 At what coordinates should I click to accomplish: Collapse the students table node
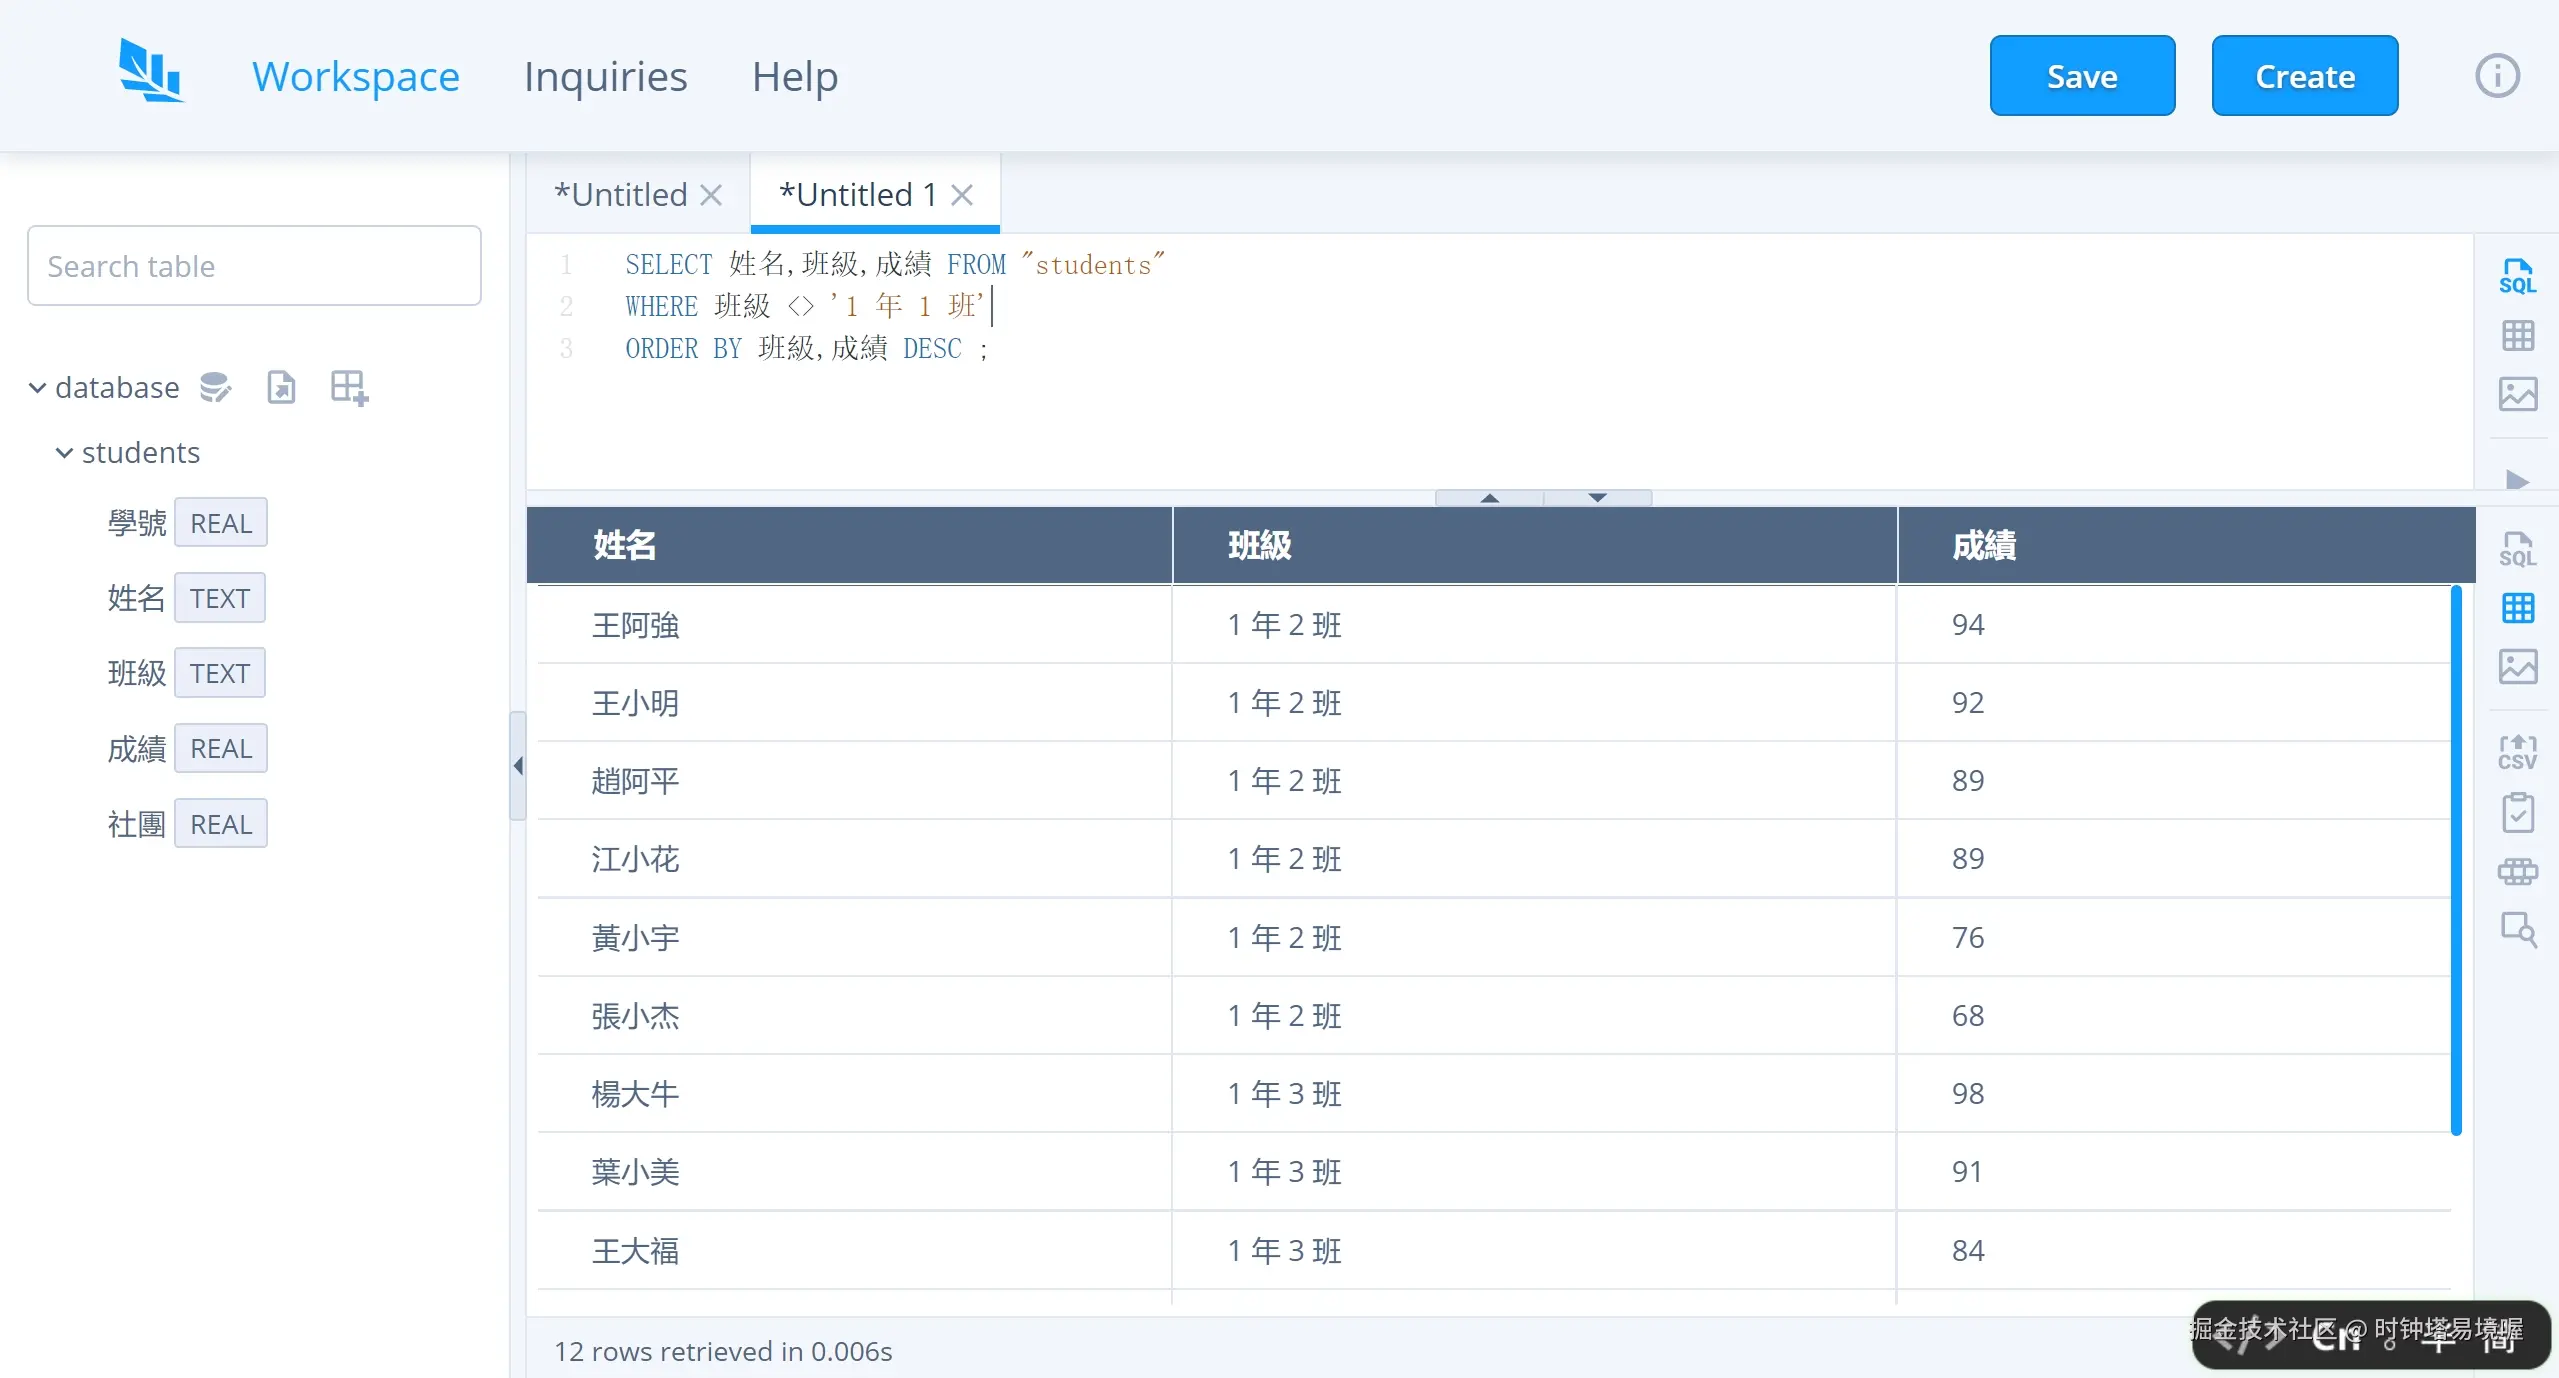point(63,453)
